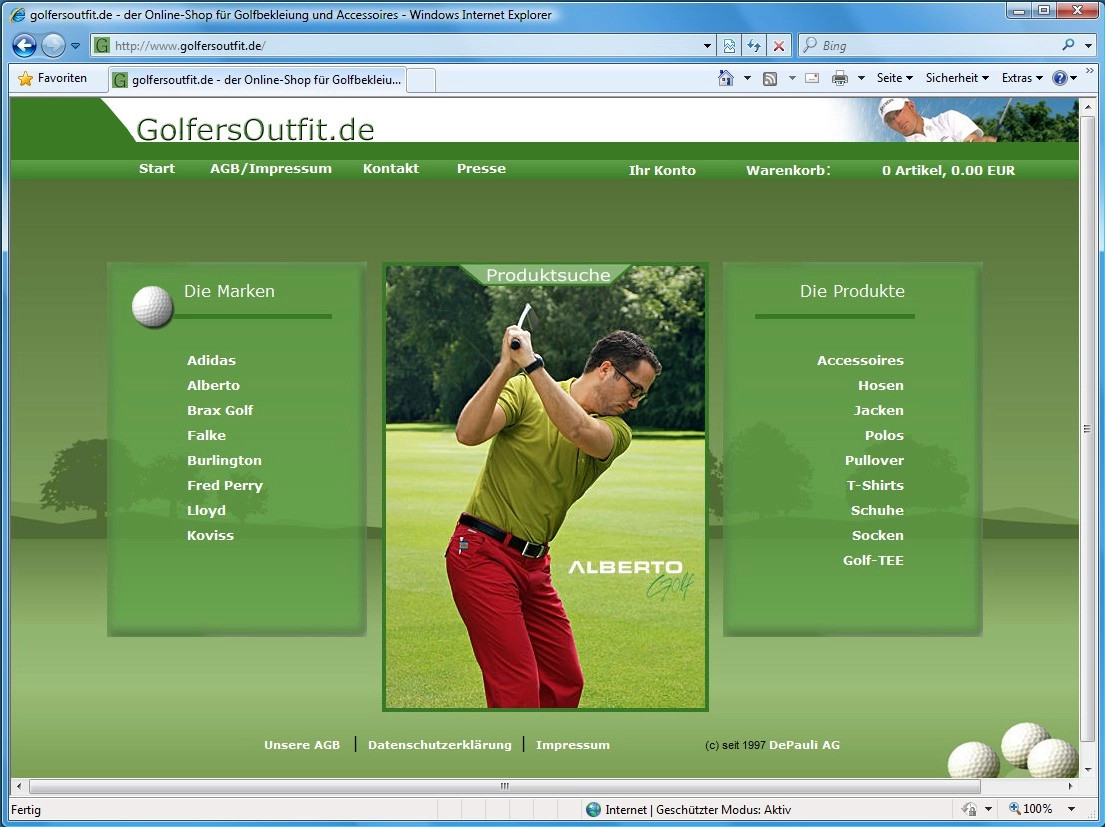Open the Extras menu
Viewport: 1105px width, 827px height.
(1022, 78)
